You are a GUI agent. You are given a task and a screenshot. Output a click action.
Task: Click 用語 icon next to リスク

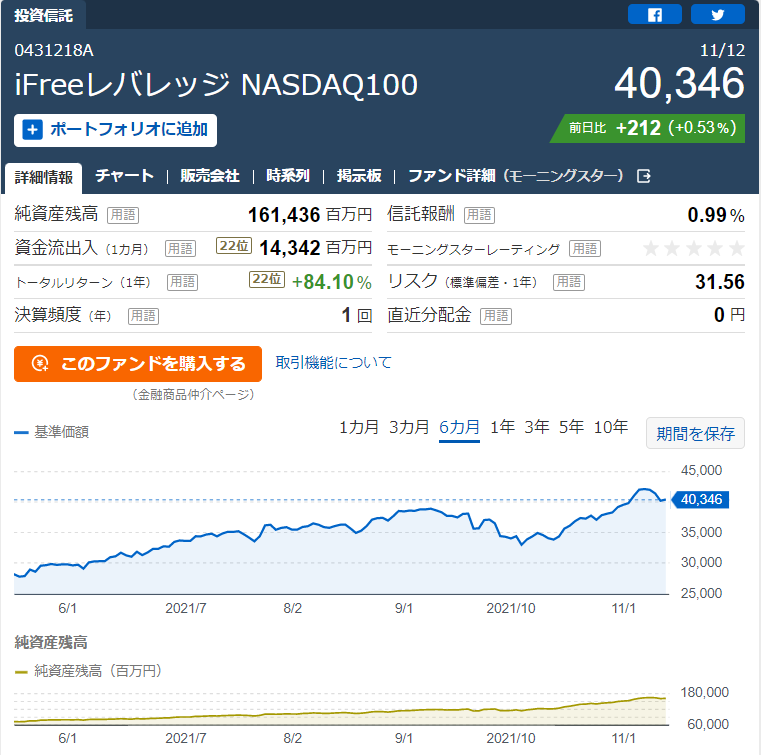click(569, 282)
